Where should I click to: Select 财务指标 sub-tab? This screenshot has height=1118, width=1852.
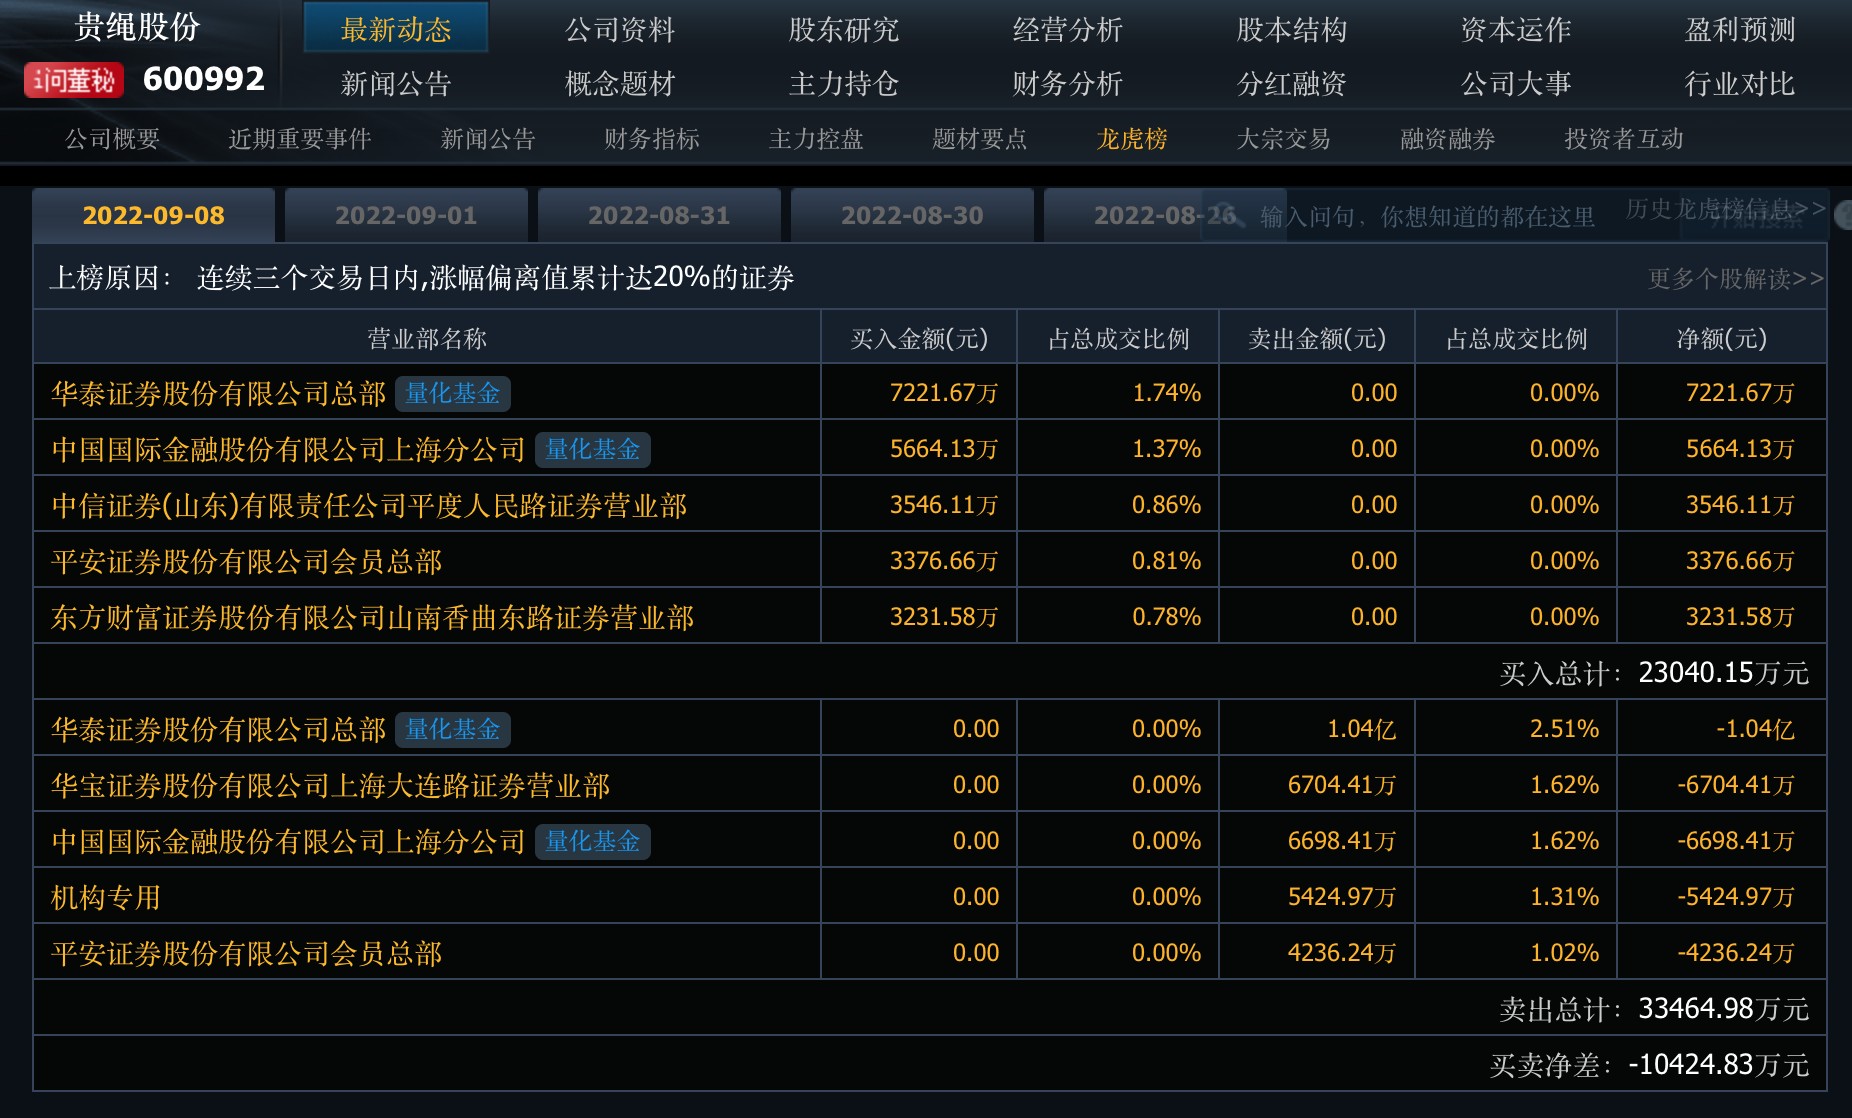point(652,138)
